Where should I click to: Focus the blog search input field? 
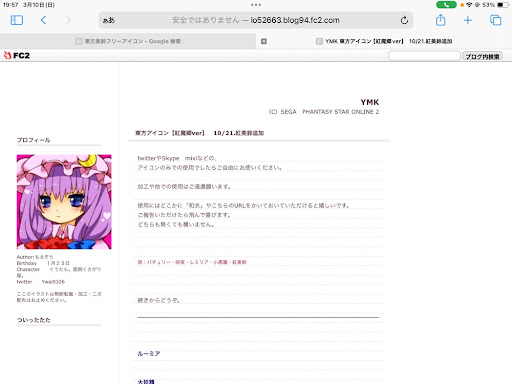coord(424,56)
